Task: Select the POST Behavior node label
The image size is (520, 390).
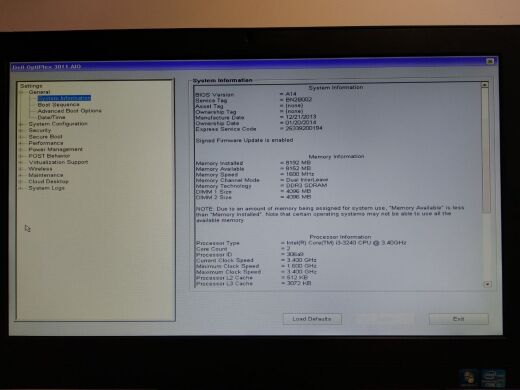Action: (49, 156)
